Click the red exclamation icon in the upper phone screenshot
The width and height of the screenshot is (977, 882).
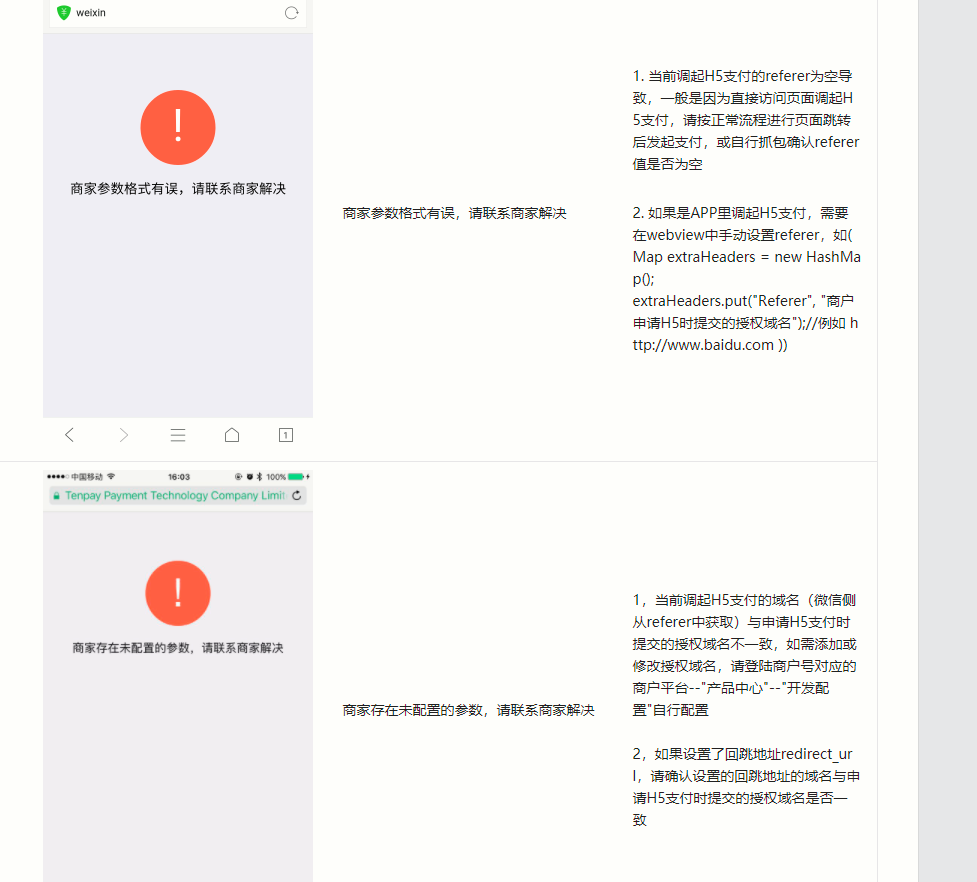click(x=178, y=128)
